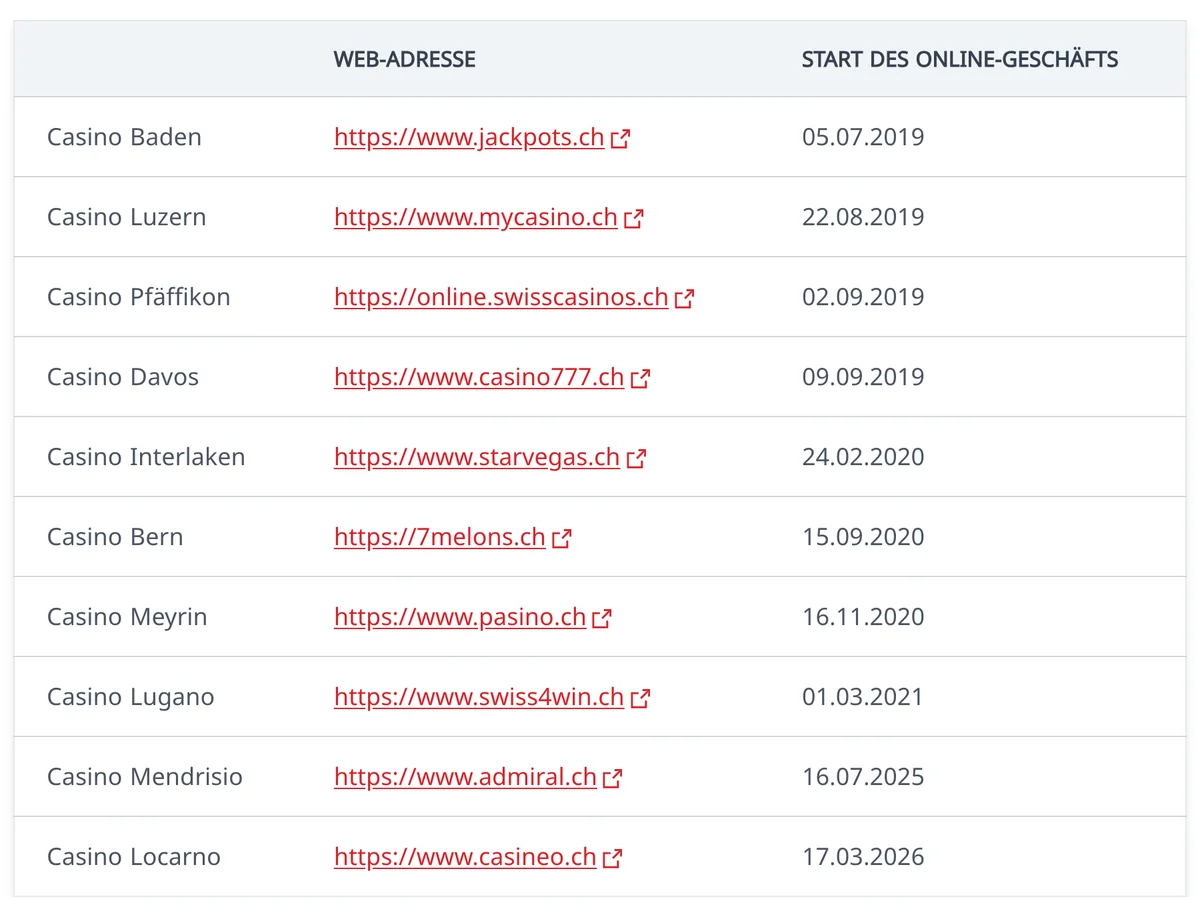
Task: Click external-link icon beside swiss4win.ch
Action: pos(640,699)
